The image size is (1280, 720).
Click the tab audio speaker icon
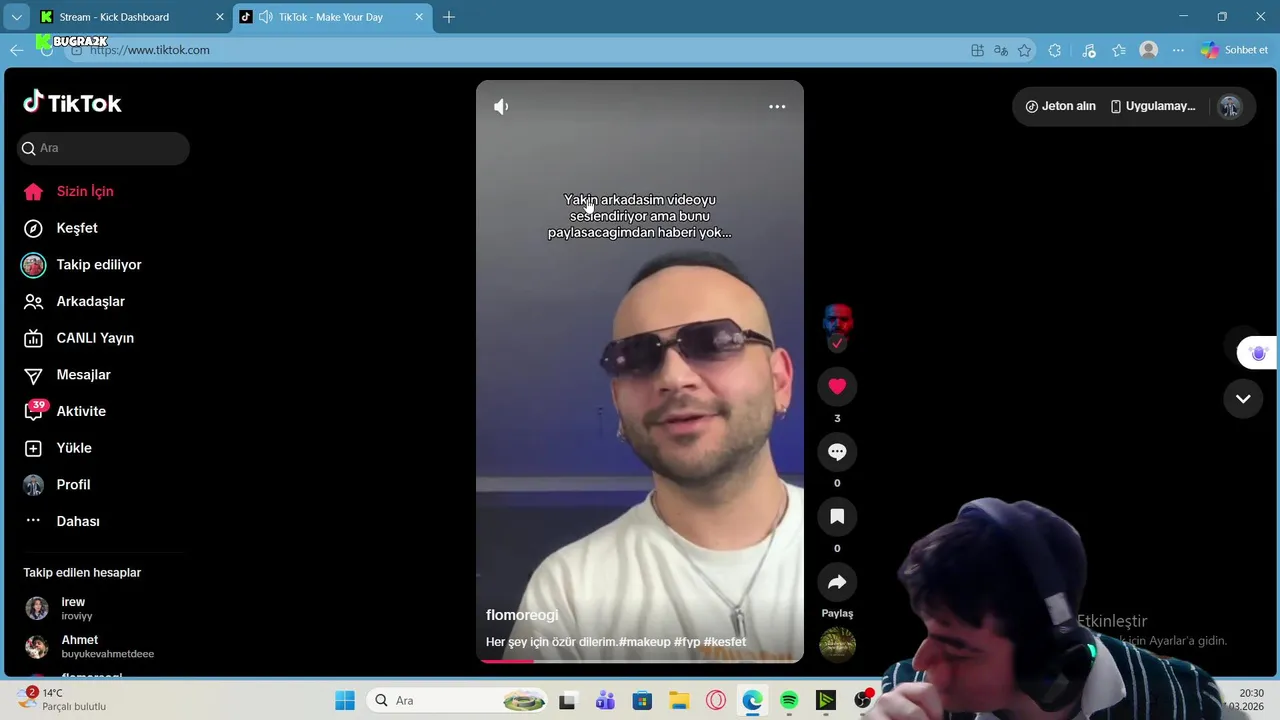[266, 17]
